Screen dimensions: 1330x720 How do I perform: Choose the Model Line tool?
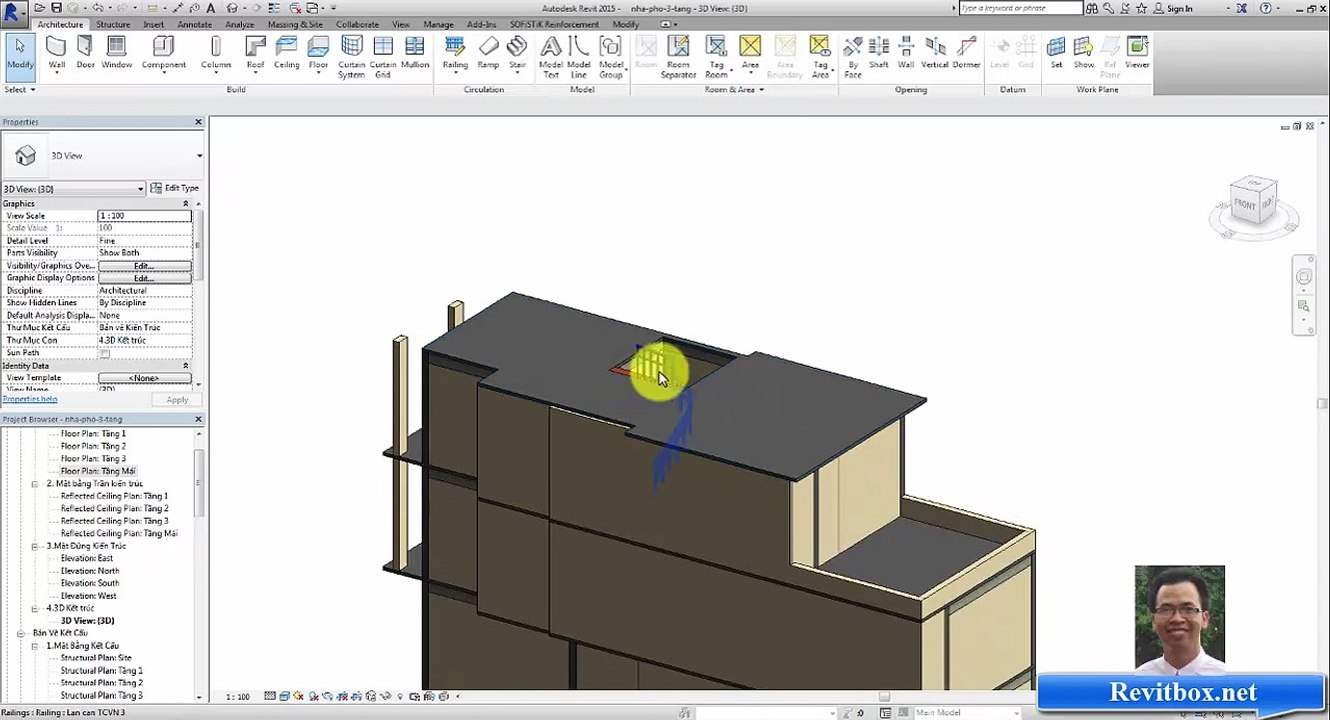click(x=579, y=58)
